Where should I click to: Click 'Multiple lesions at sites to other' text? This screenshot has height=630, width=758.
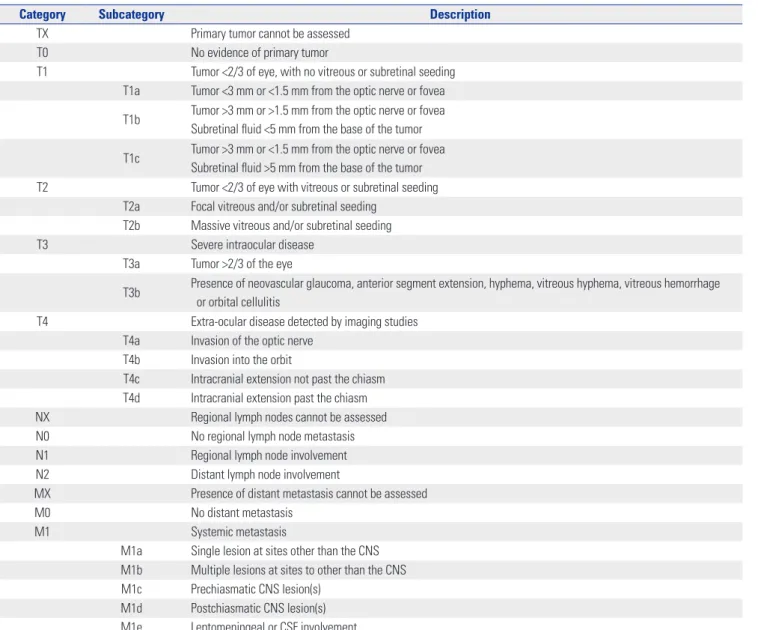(298, 570)
